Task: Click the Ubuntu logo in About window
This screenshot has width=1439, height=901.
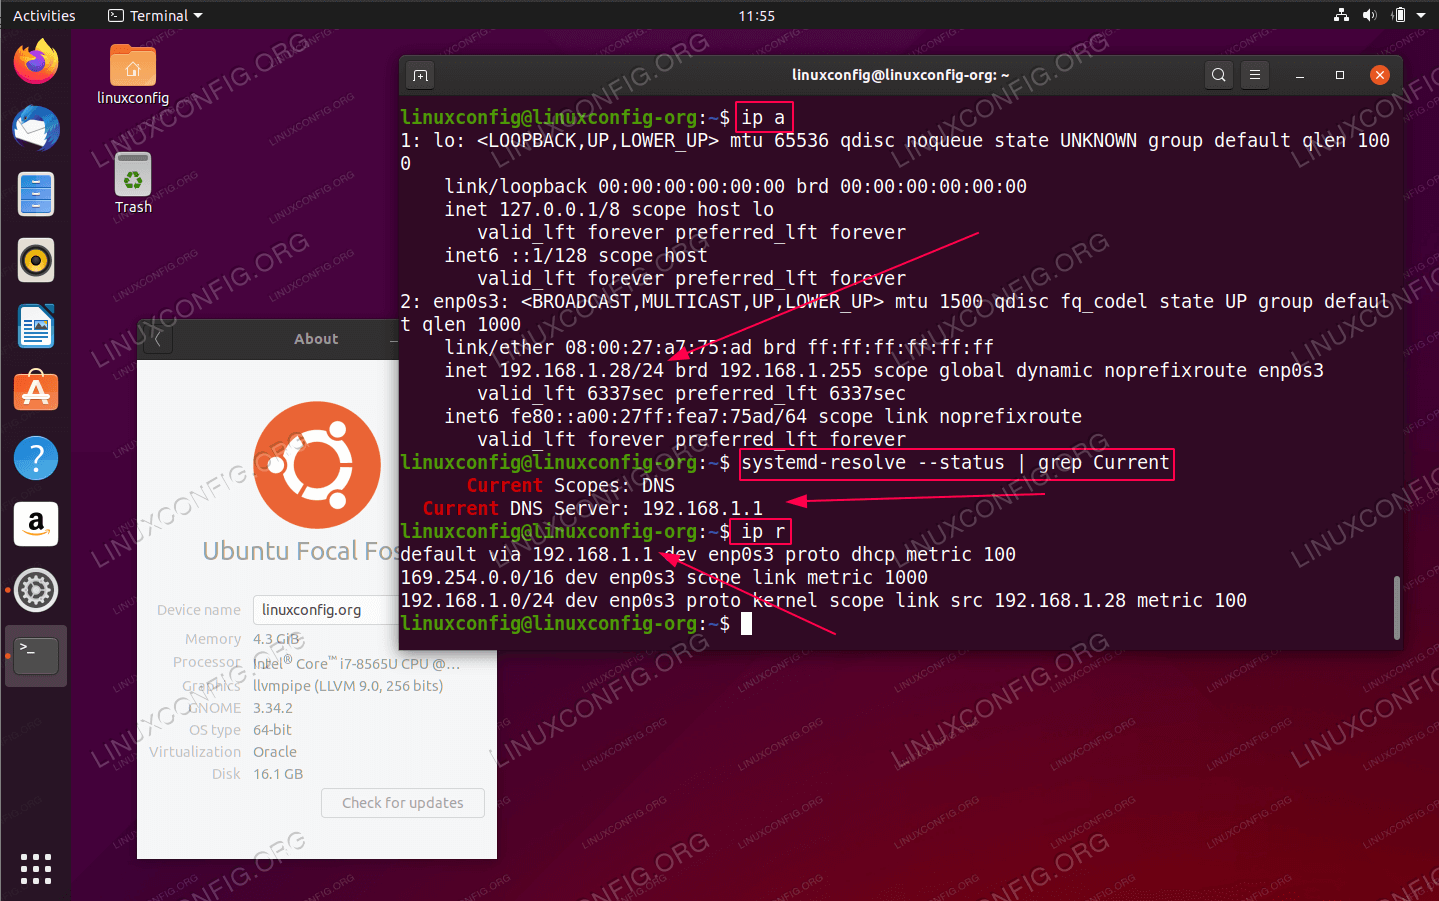Action: tap(317, 465)
